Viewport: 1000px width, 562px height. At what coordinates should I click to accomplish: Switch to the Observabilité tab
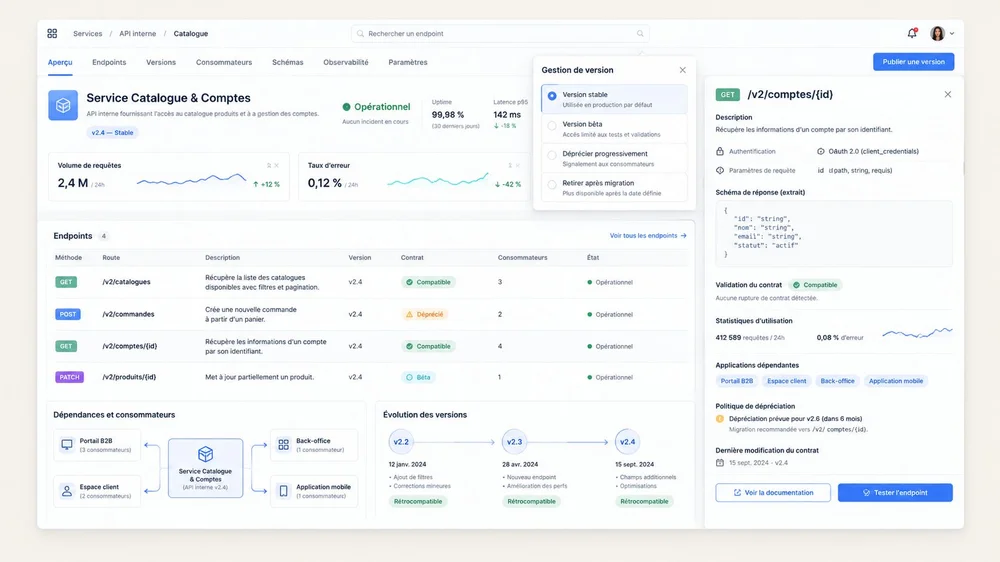tap(346, 63)
